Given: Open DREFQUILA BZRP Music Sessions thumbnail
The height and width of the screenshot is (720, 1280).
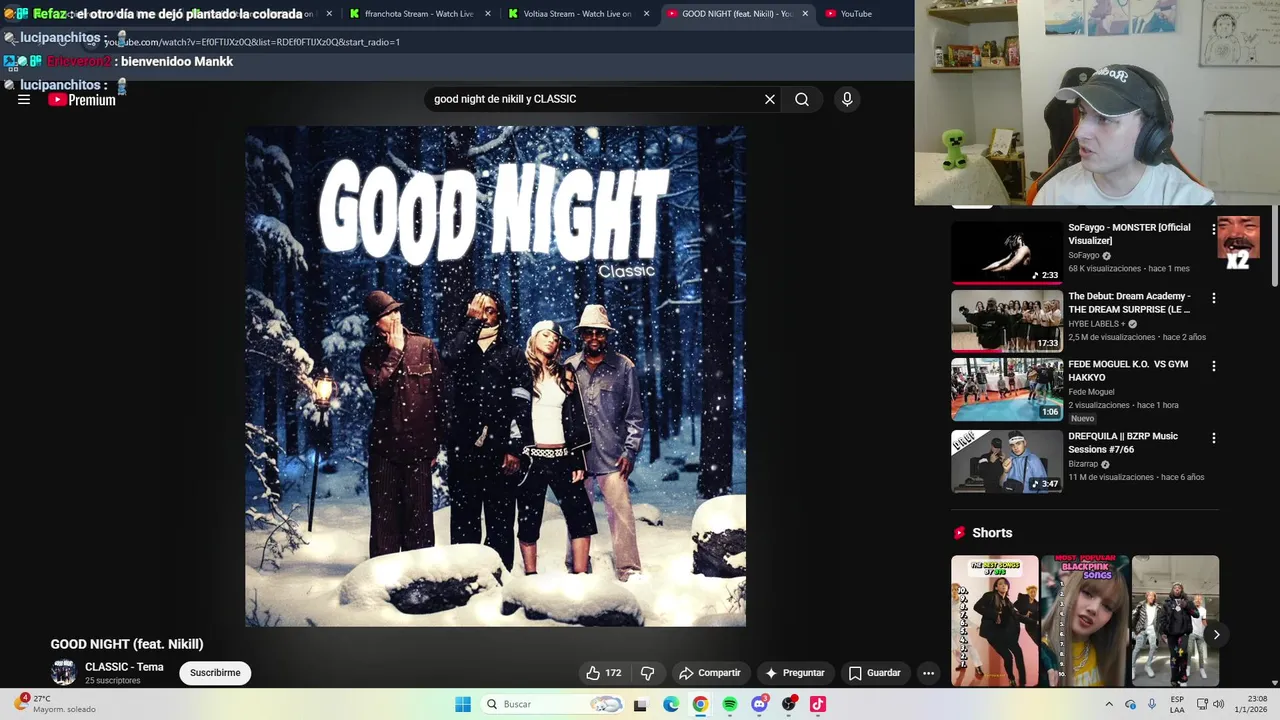Looking at the screenshot, I should [x=1007, y=461].
